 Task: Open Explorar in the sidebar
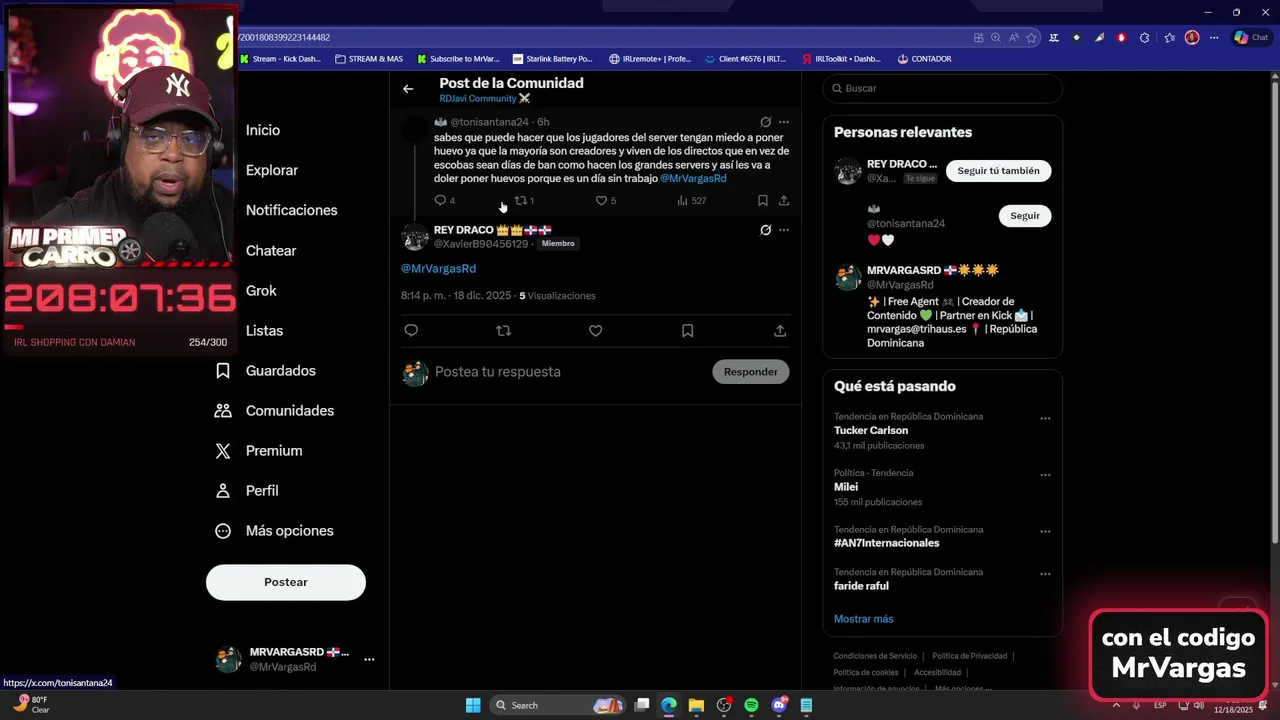272,170
